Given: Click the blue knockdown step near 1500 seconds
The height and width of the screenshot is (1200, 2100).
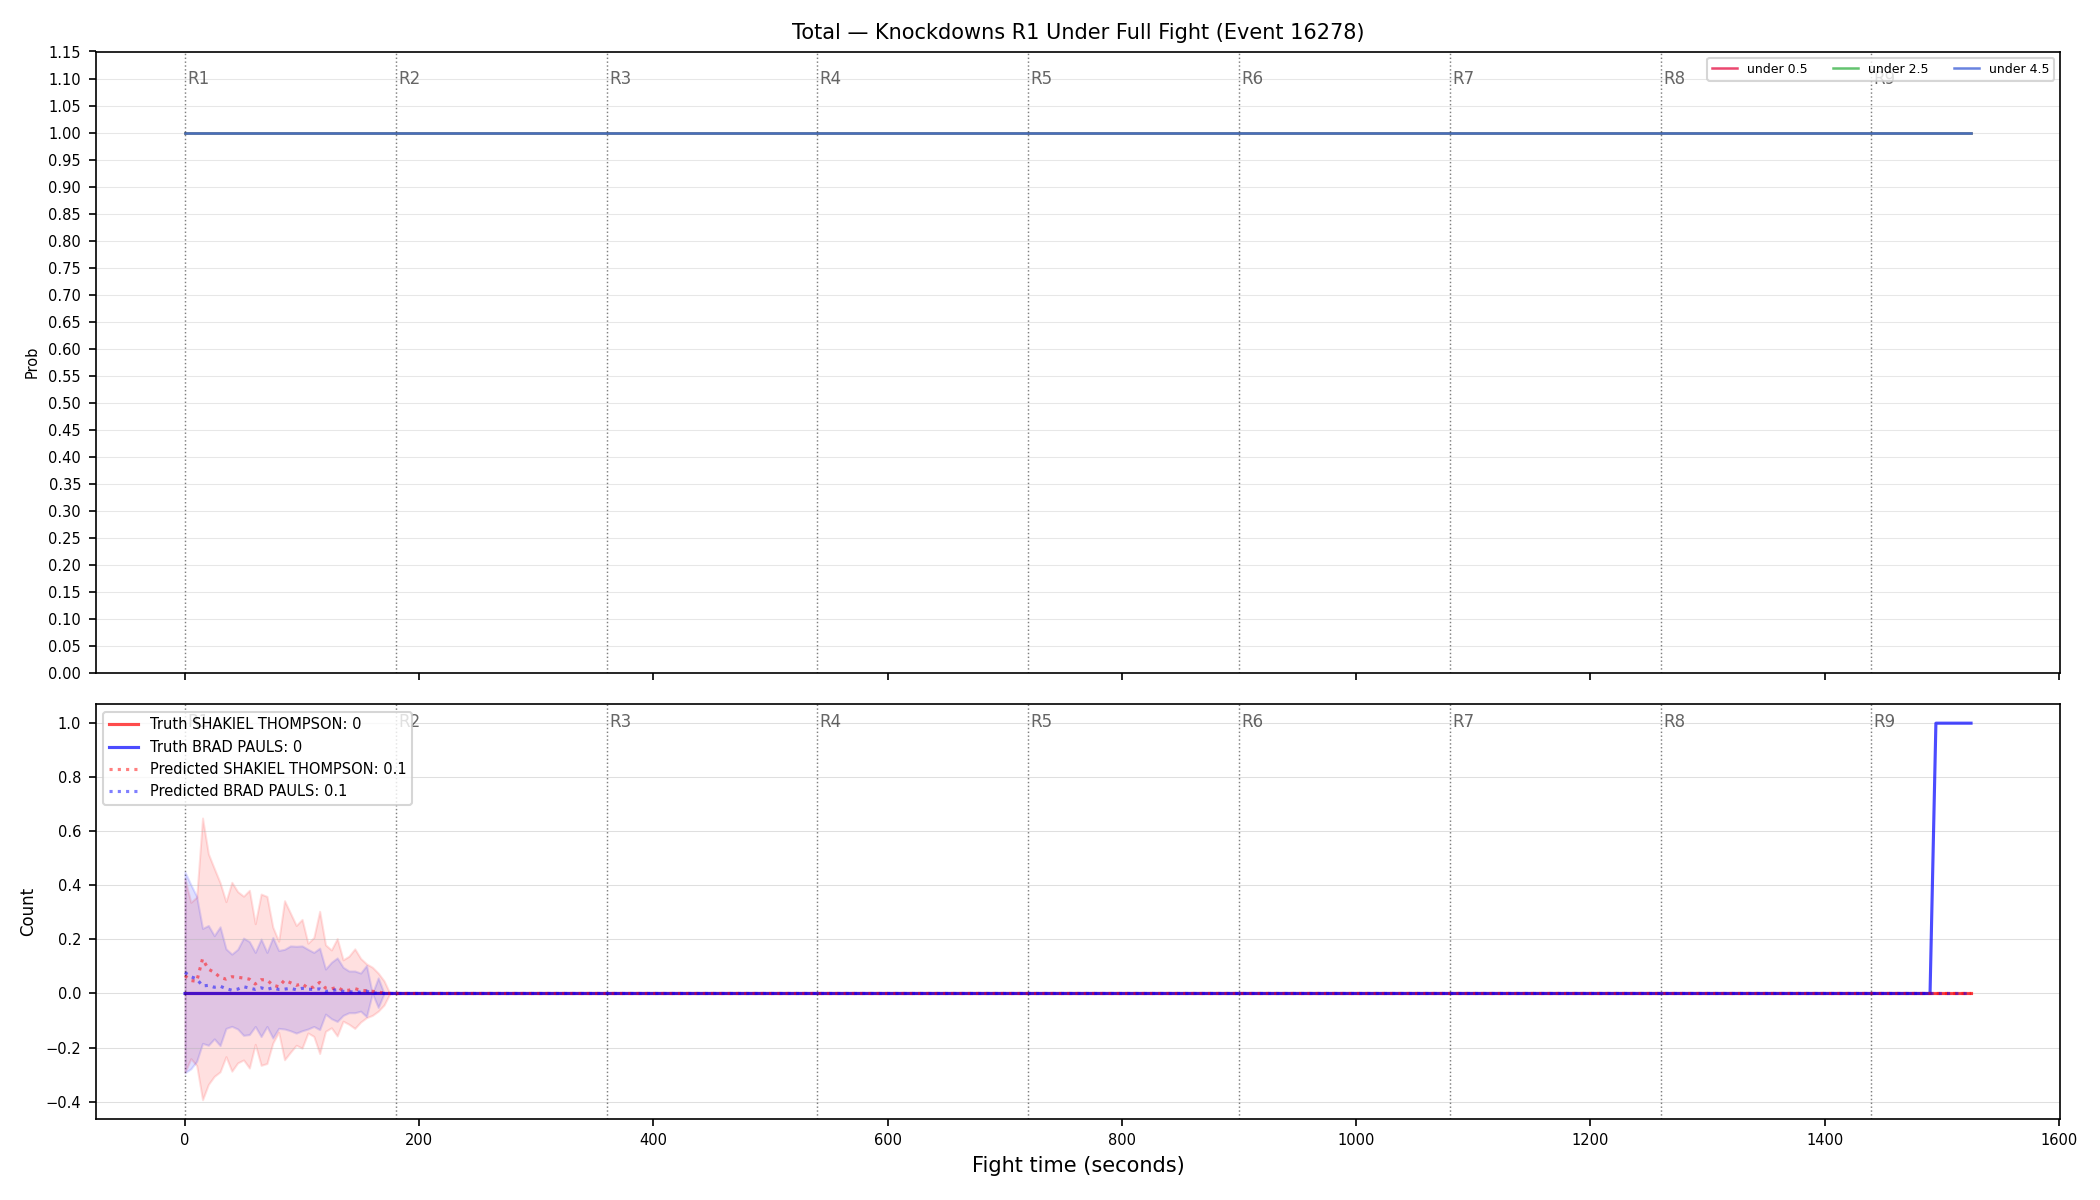Looking at the screenshot, I should [x=1933, y=858].
